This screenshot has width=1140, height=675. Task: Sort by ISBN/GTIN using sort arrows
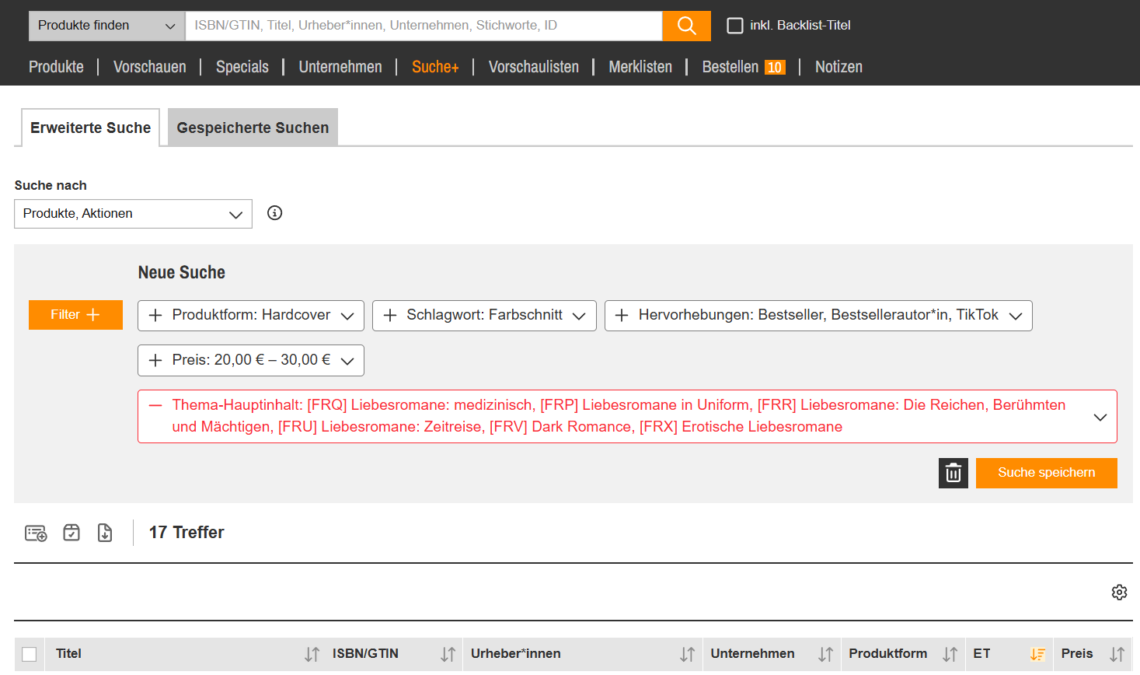point(448,654)
